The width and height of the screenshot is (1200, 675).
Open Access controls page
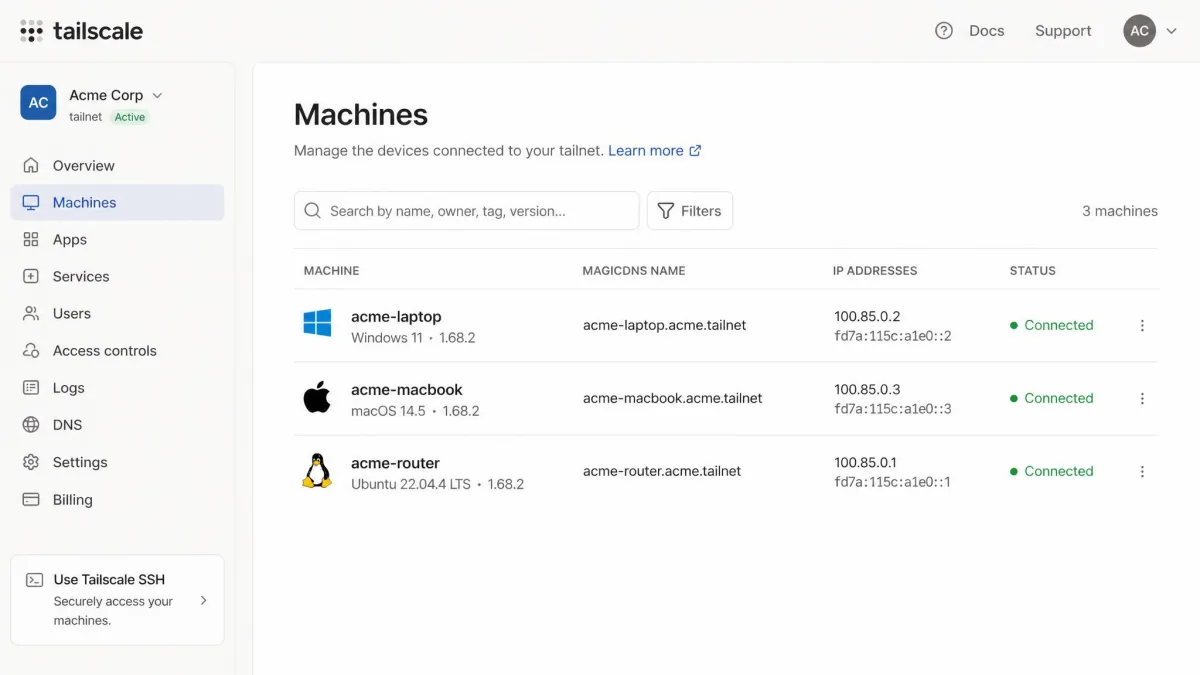coord(117,350)
